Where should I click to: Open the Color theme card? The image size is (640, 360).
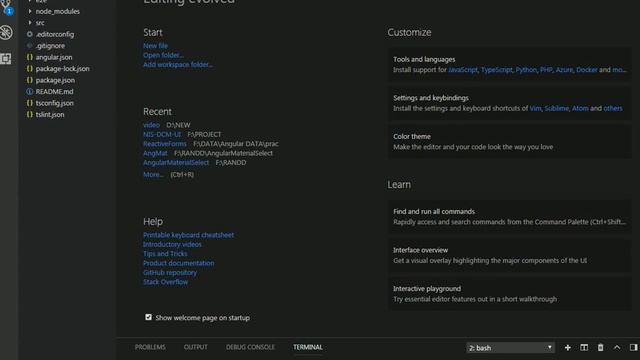[509, 142]
